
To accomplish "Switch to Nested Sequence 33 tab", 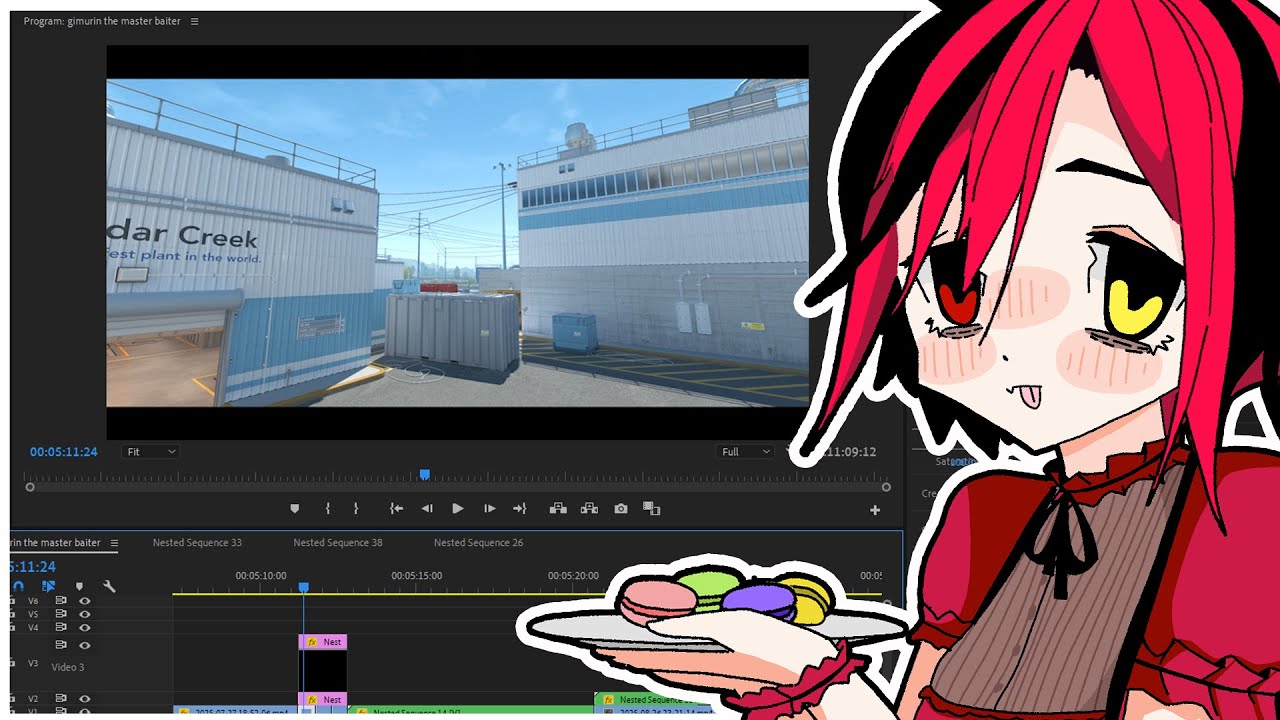I will 197,543.
